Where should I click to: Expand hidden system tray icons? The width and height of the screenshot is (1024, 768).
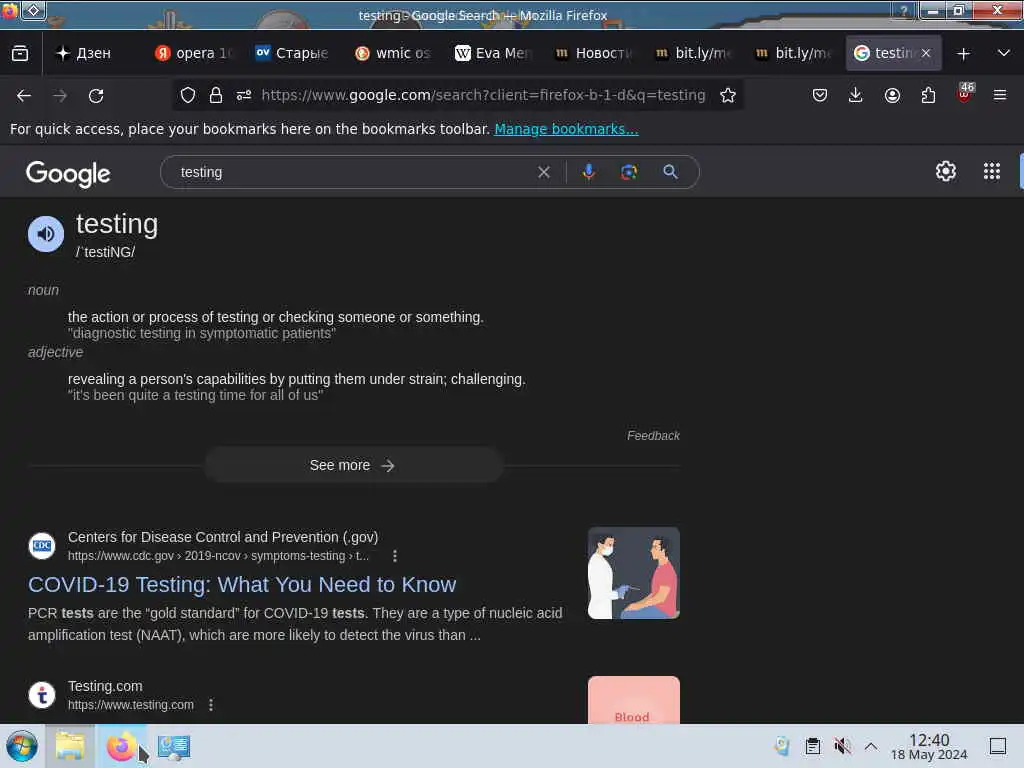(871, 746)
